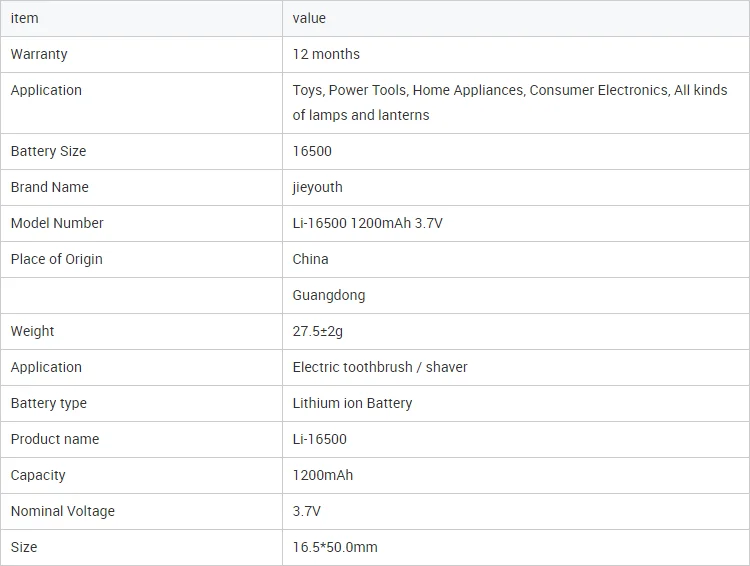Select the "Warranty" label cell

pos(39,54)
